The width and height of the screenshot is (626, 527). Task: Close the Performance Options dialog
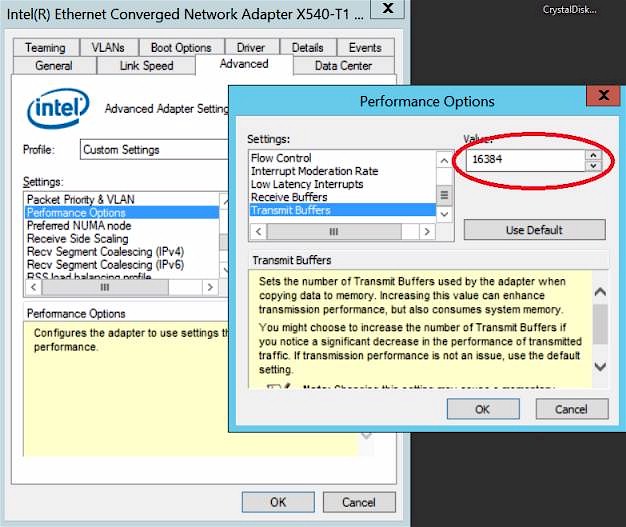pos(603,95)
